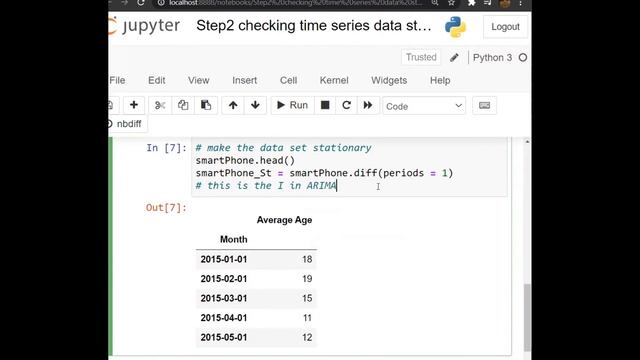Select row 2015-02-01 in output table

(x=256, y=279)
